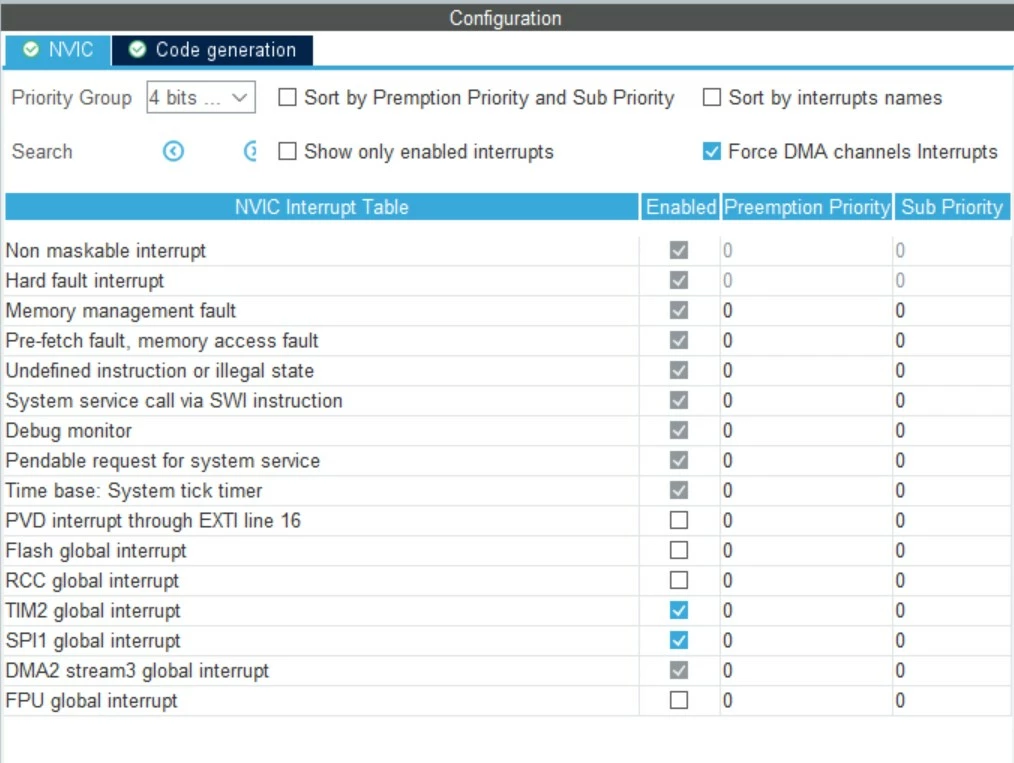The image size is (1014, 763).
Task: Disable the TIM2 global interrupt checkbox
Action: click(678, 610)
